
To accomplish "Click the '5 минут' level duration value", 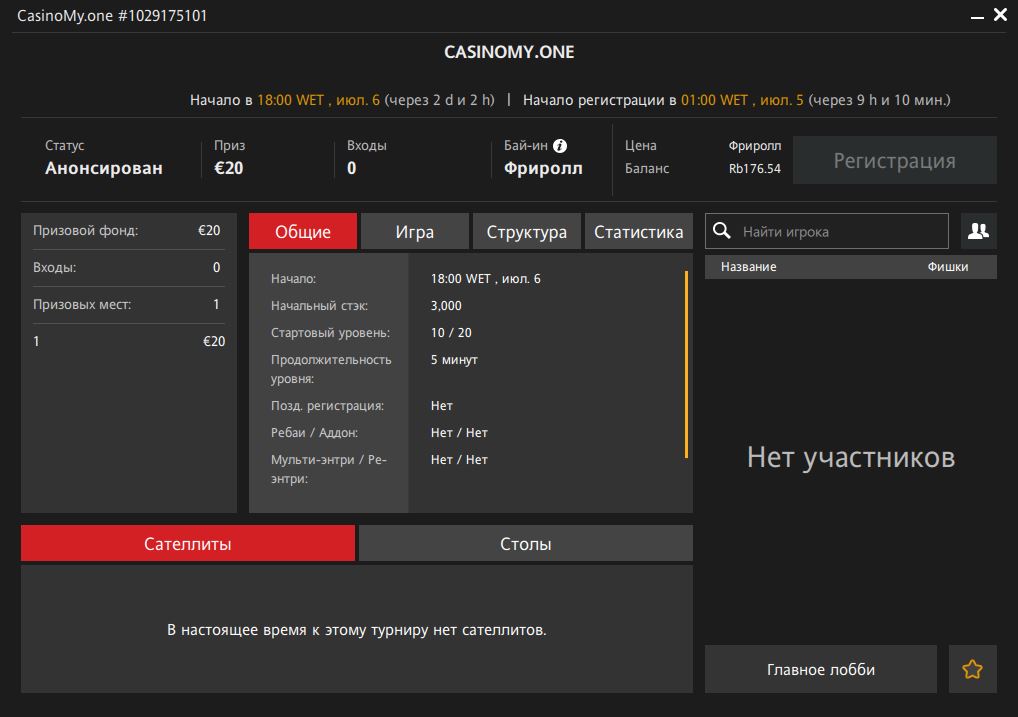I will 454,359.
